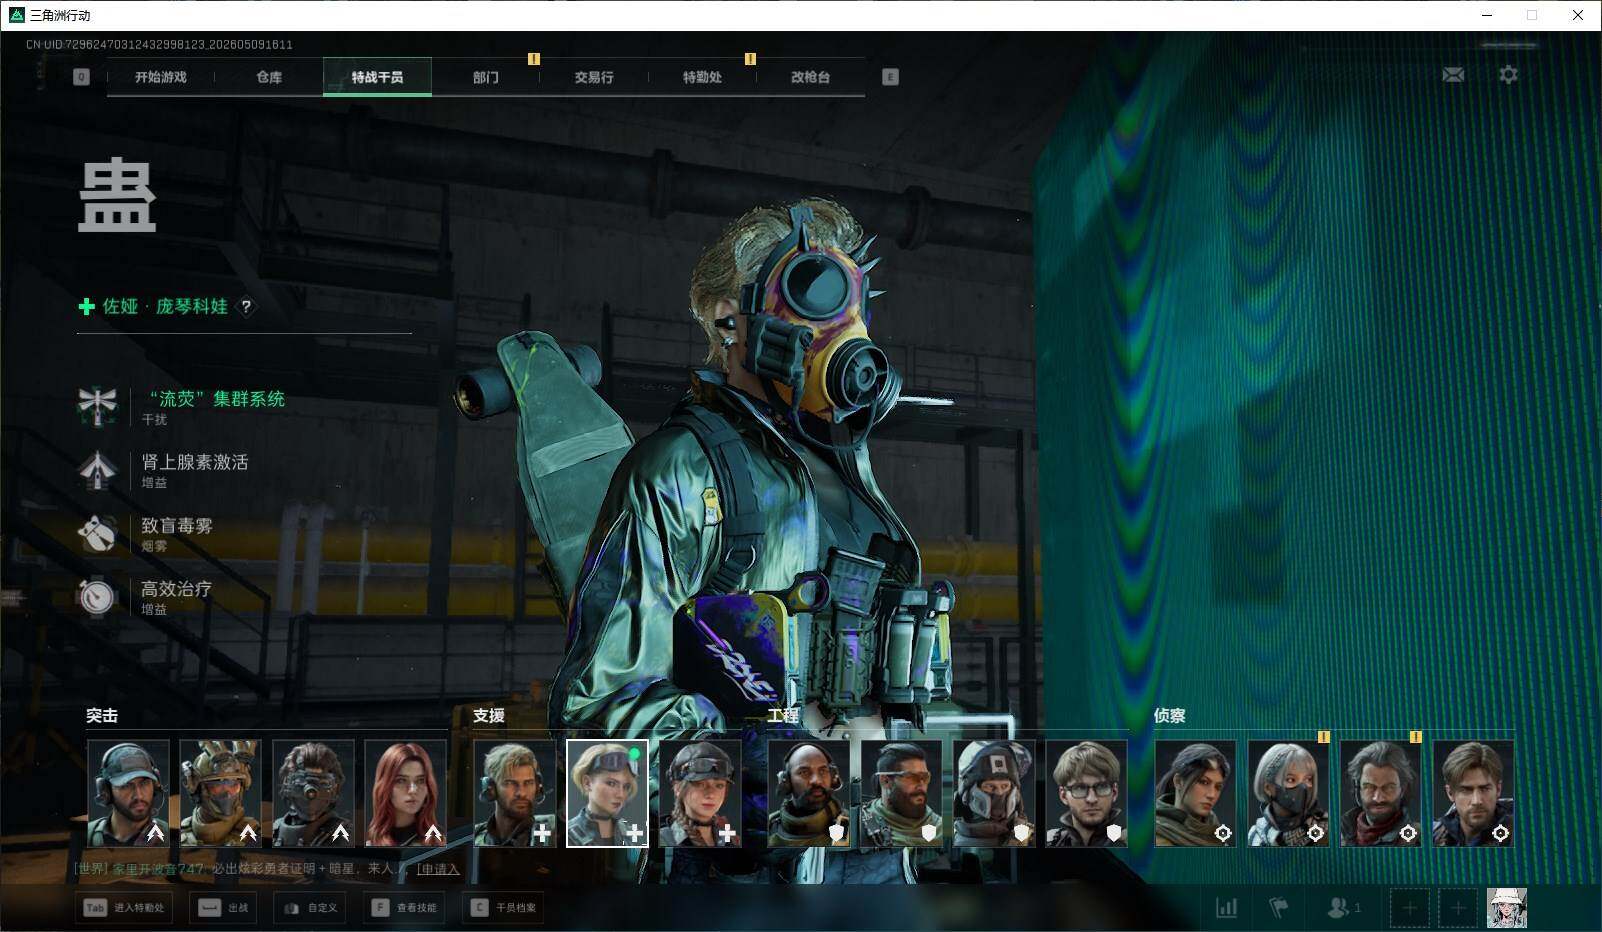
Task: Click the 致盲毒雾 skill name
Action: click(177, 526)
